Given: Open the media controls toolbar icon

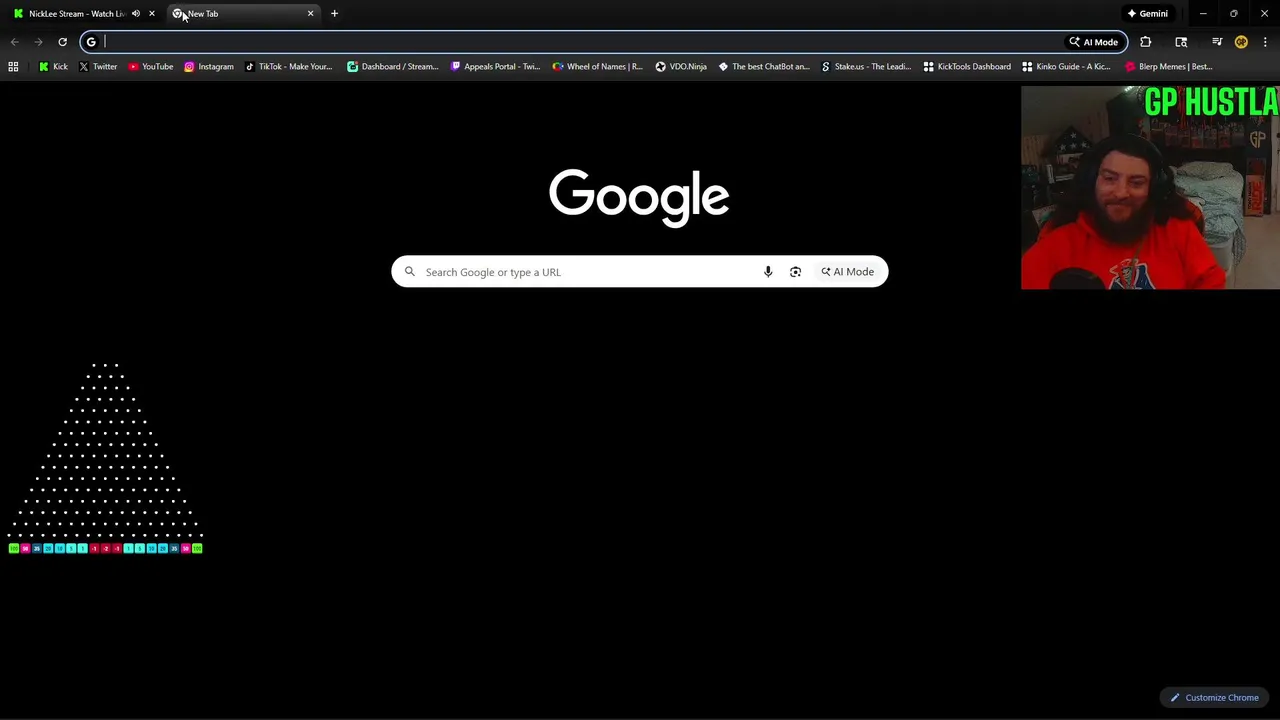Looking at the screenshot, I should (1217, 42).
